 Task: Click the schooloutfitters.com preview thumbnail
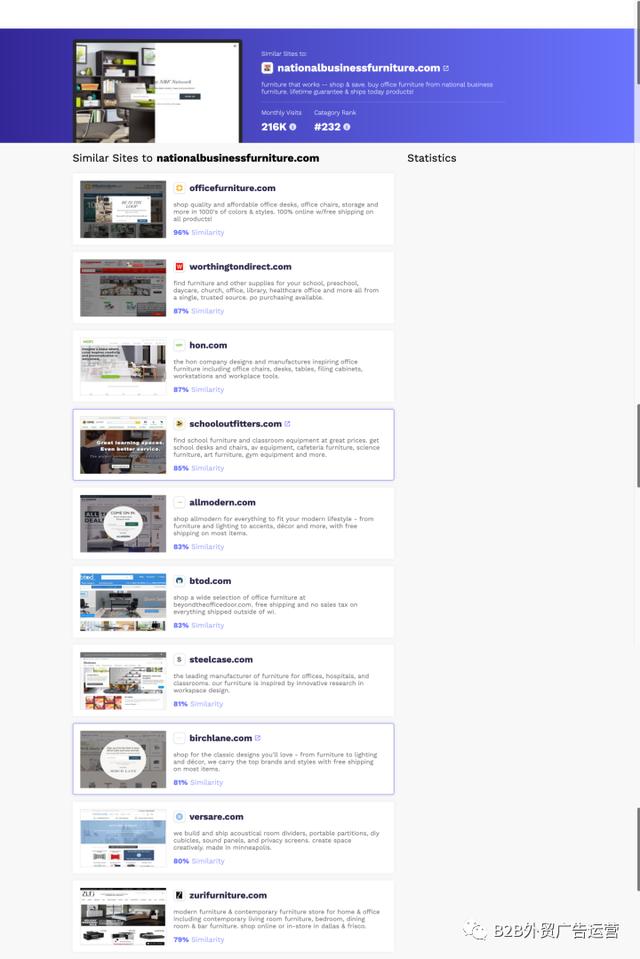(123, 445)
